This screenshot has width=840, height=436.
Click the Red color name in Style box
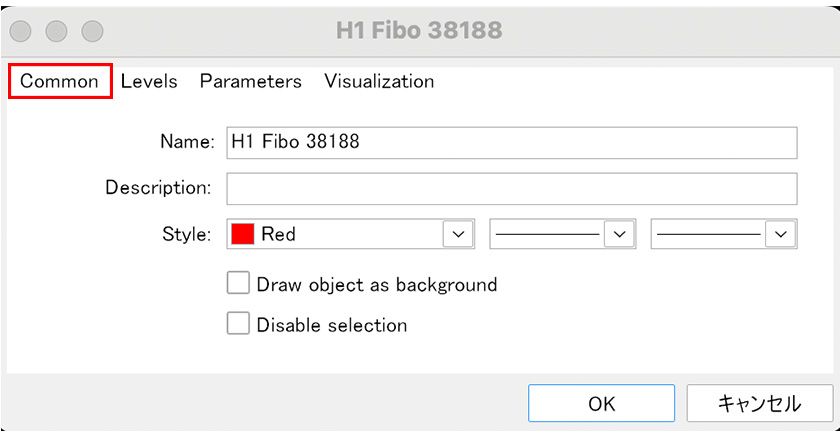(278, 234)
